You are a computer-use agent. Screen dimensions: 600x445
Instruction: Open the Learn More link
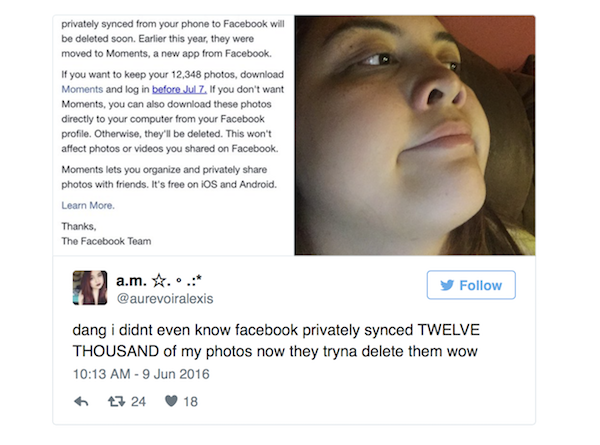click(x=88, y=205)
